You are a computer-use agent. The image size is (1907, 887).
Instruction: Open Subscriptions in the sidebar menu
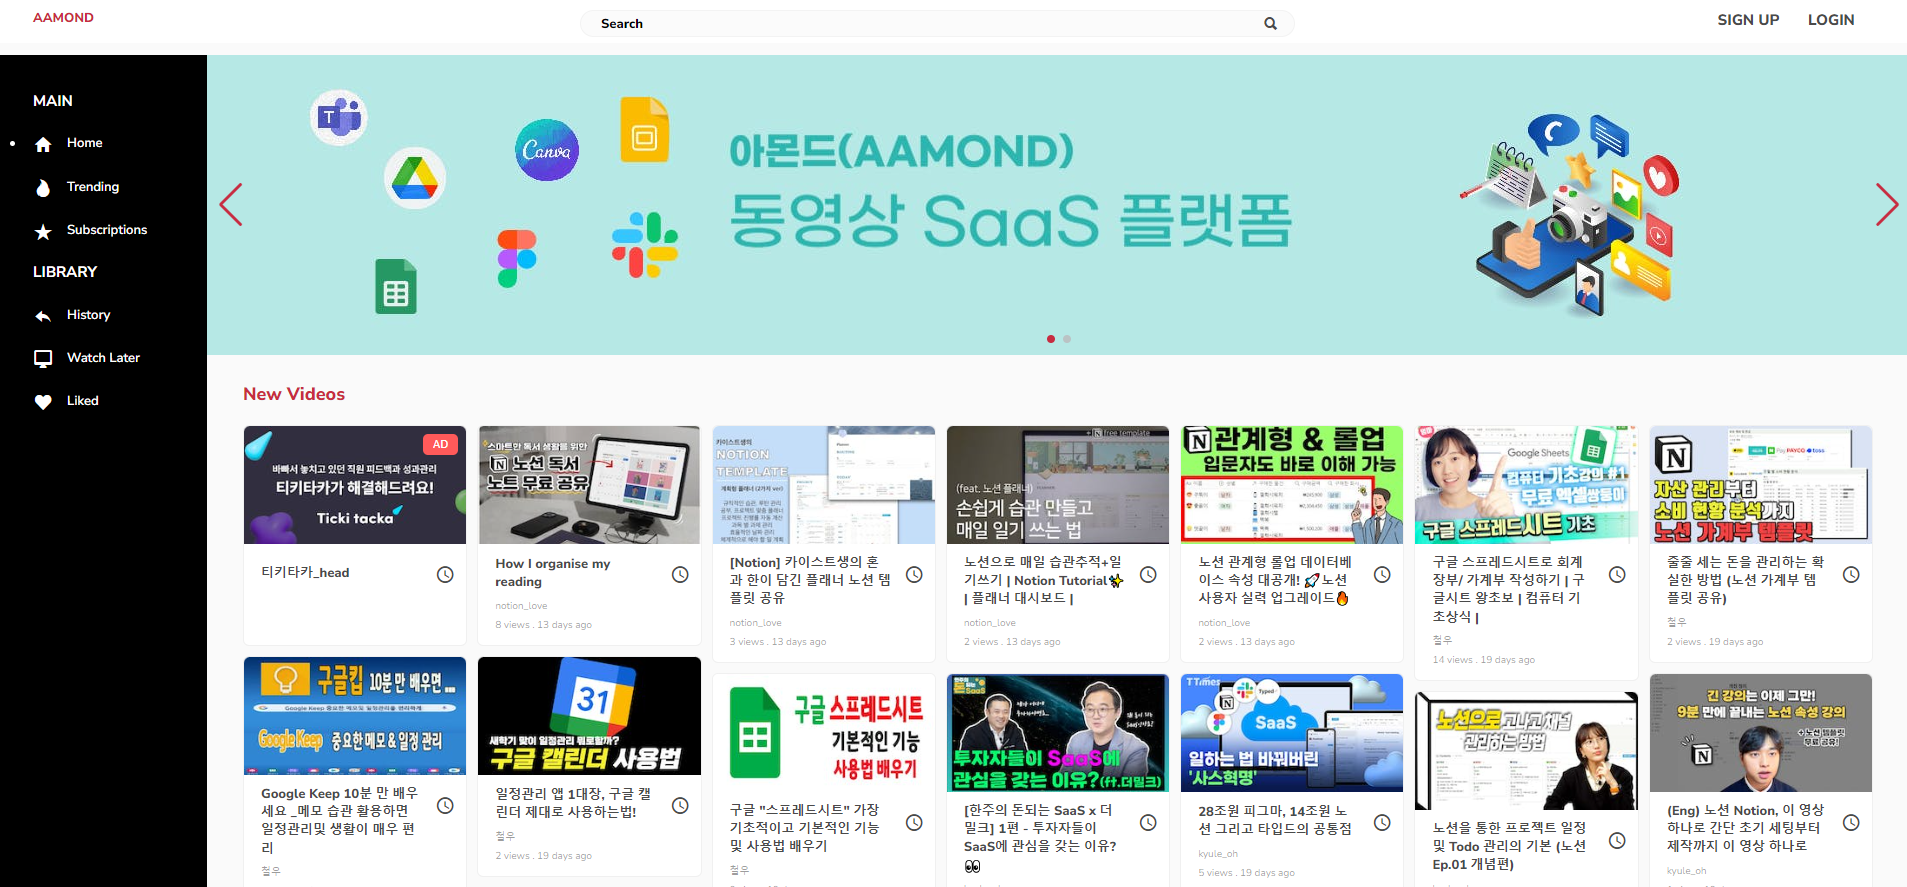coord(107,230)
